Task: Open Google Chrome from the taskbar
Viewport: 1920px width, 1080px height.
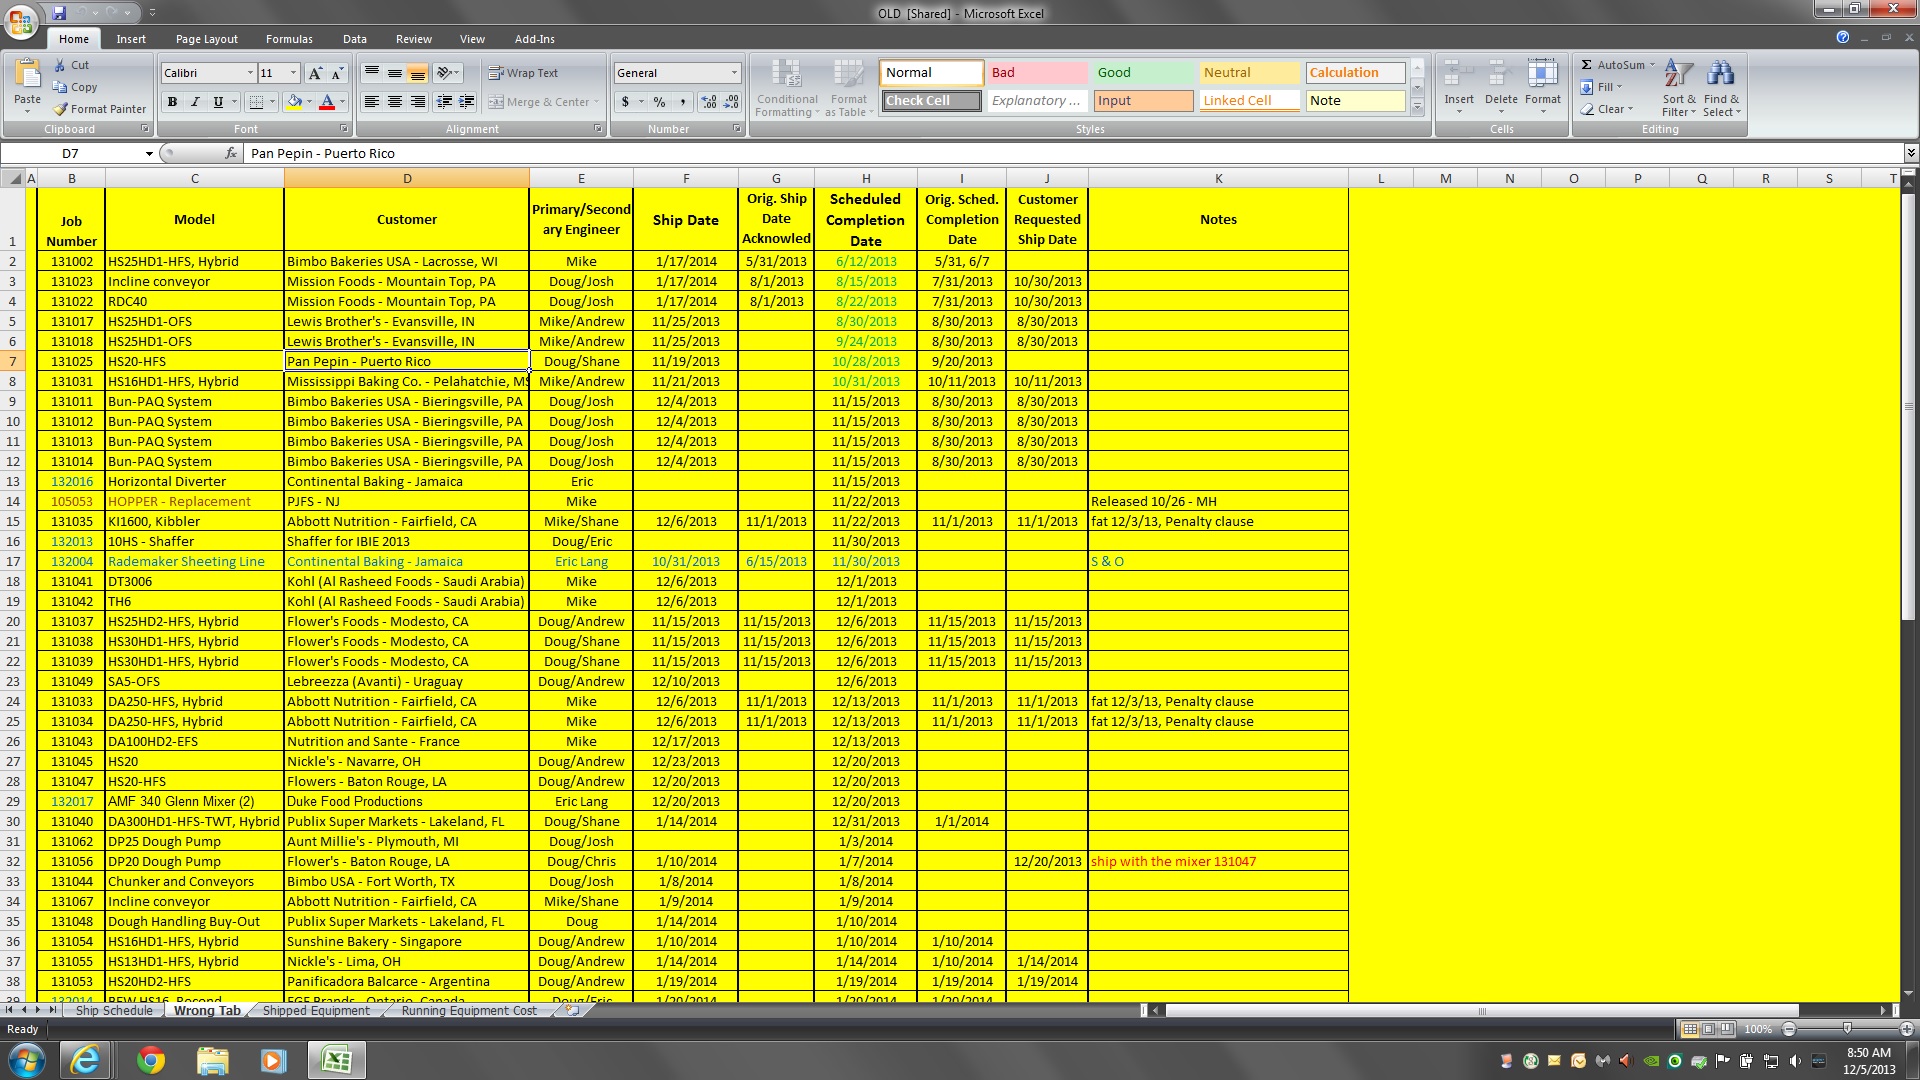Action: [151, 1060]
